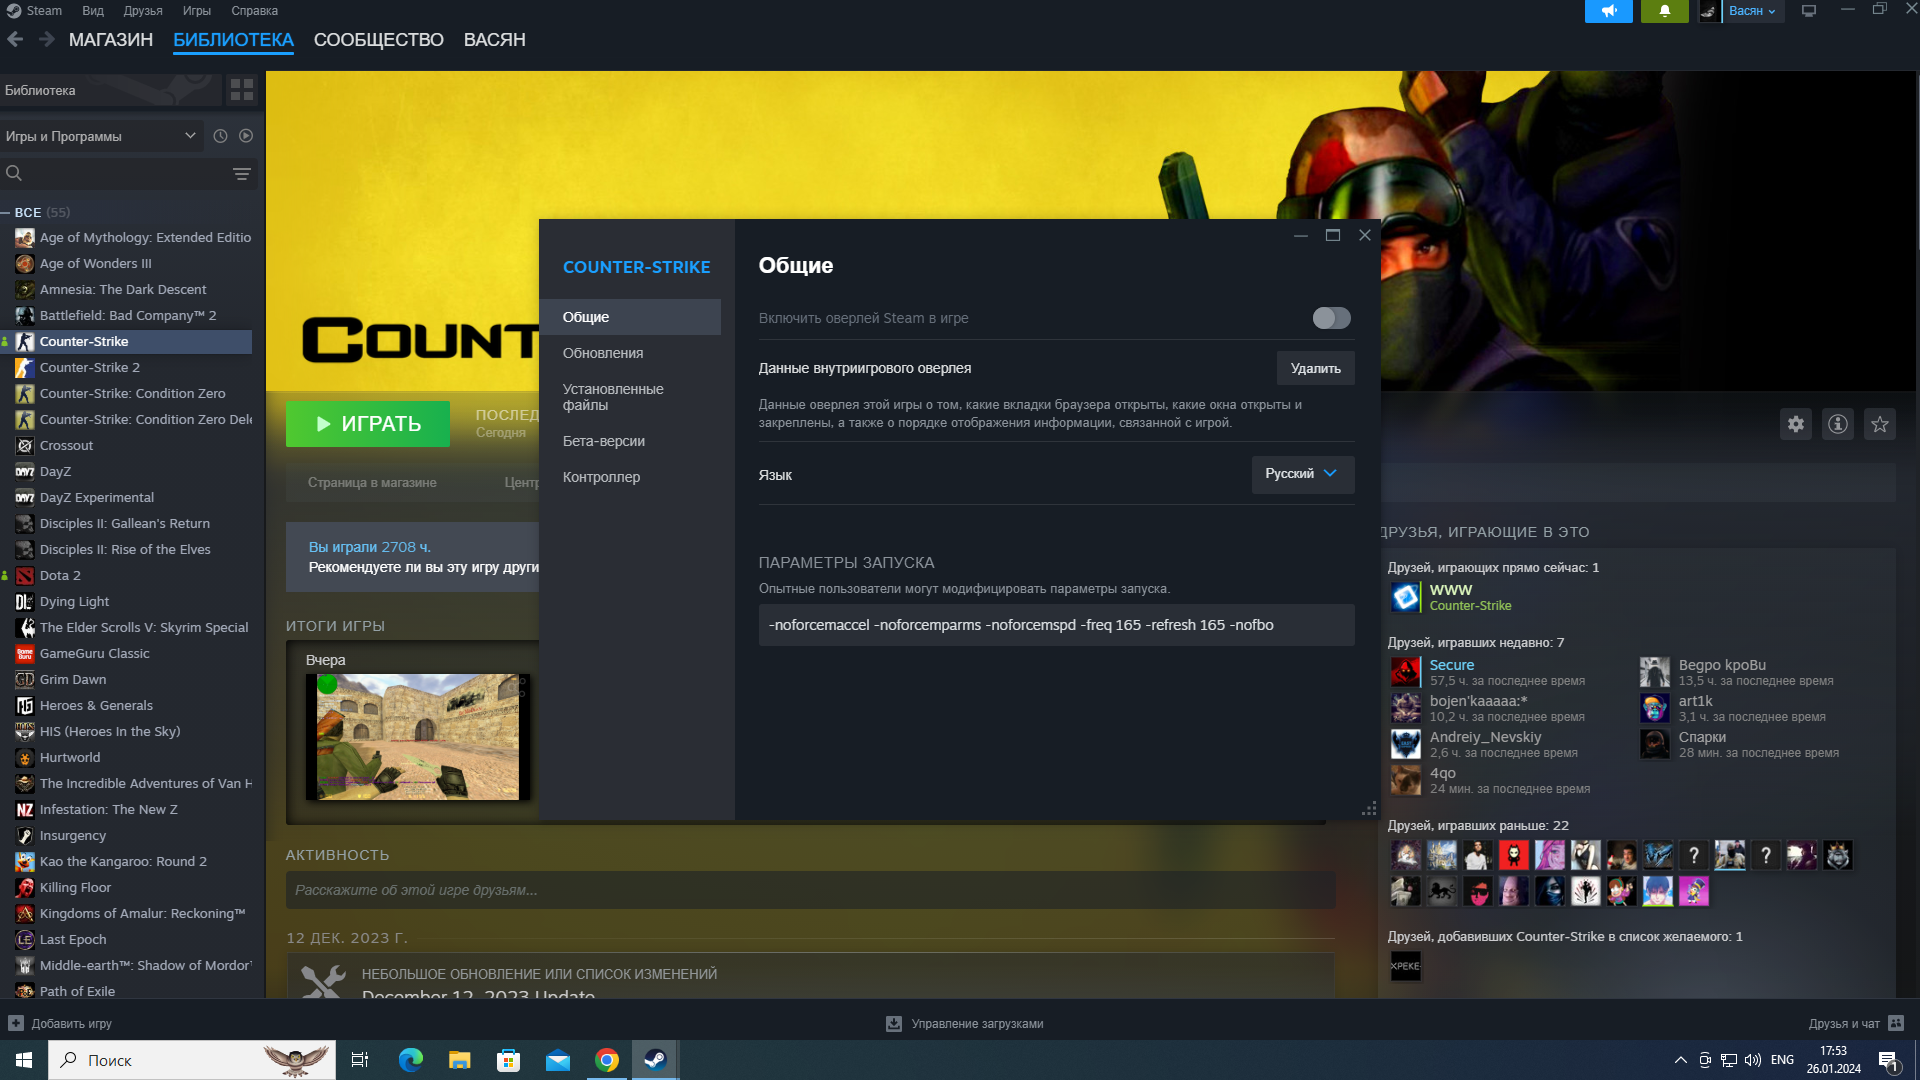Open the Mail app from the taskbar
Screen dimensions: 1920x1080
point(557,1060)
